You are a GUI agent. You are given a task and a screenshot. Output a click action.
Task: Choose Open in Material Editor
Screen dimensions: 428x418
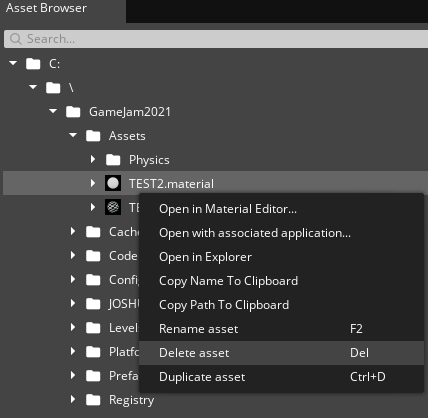(x=281, y=209)
